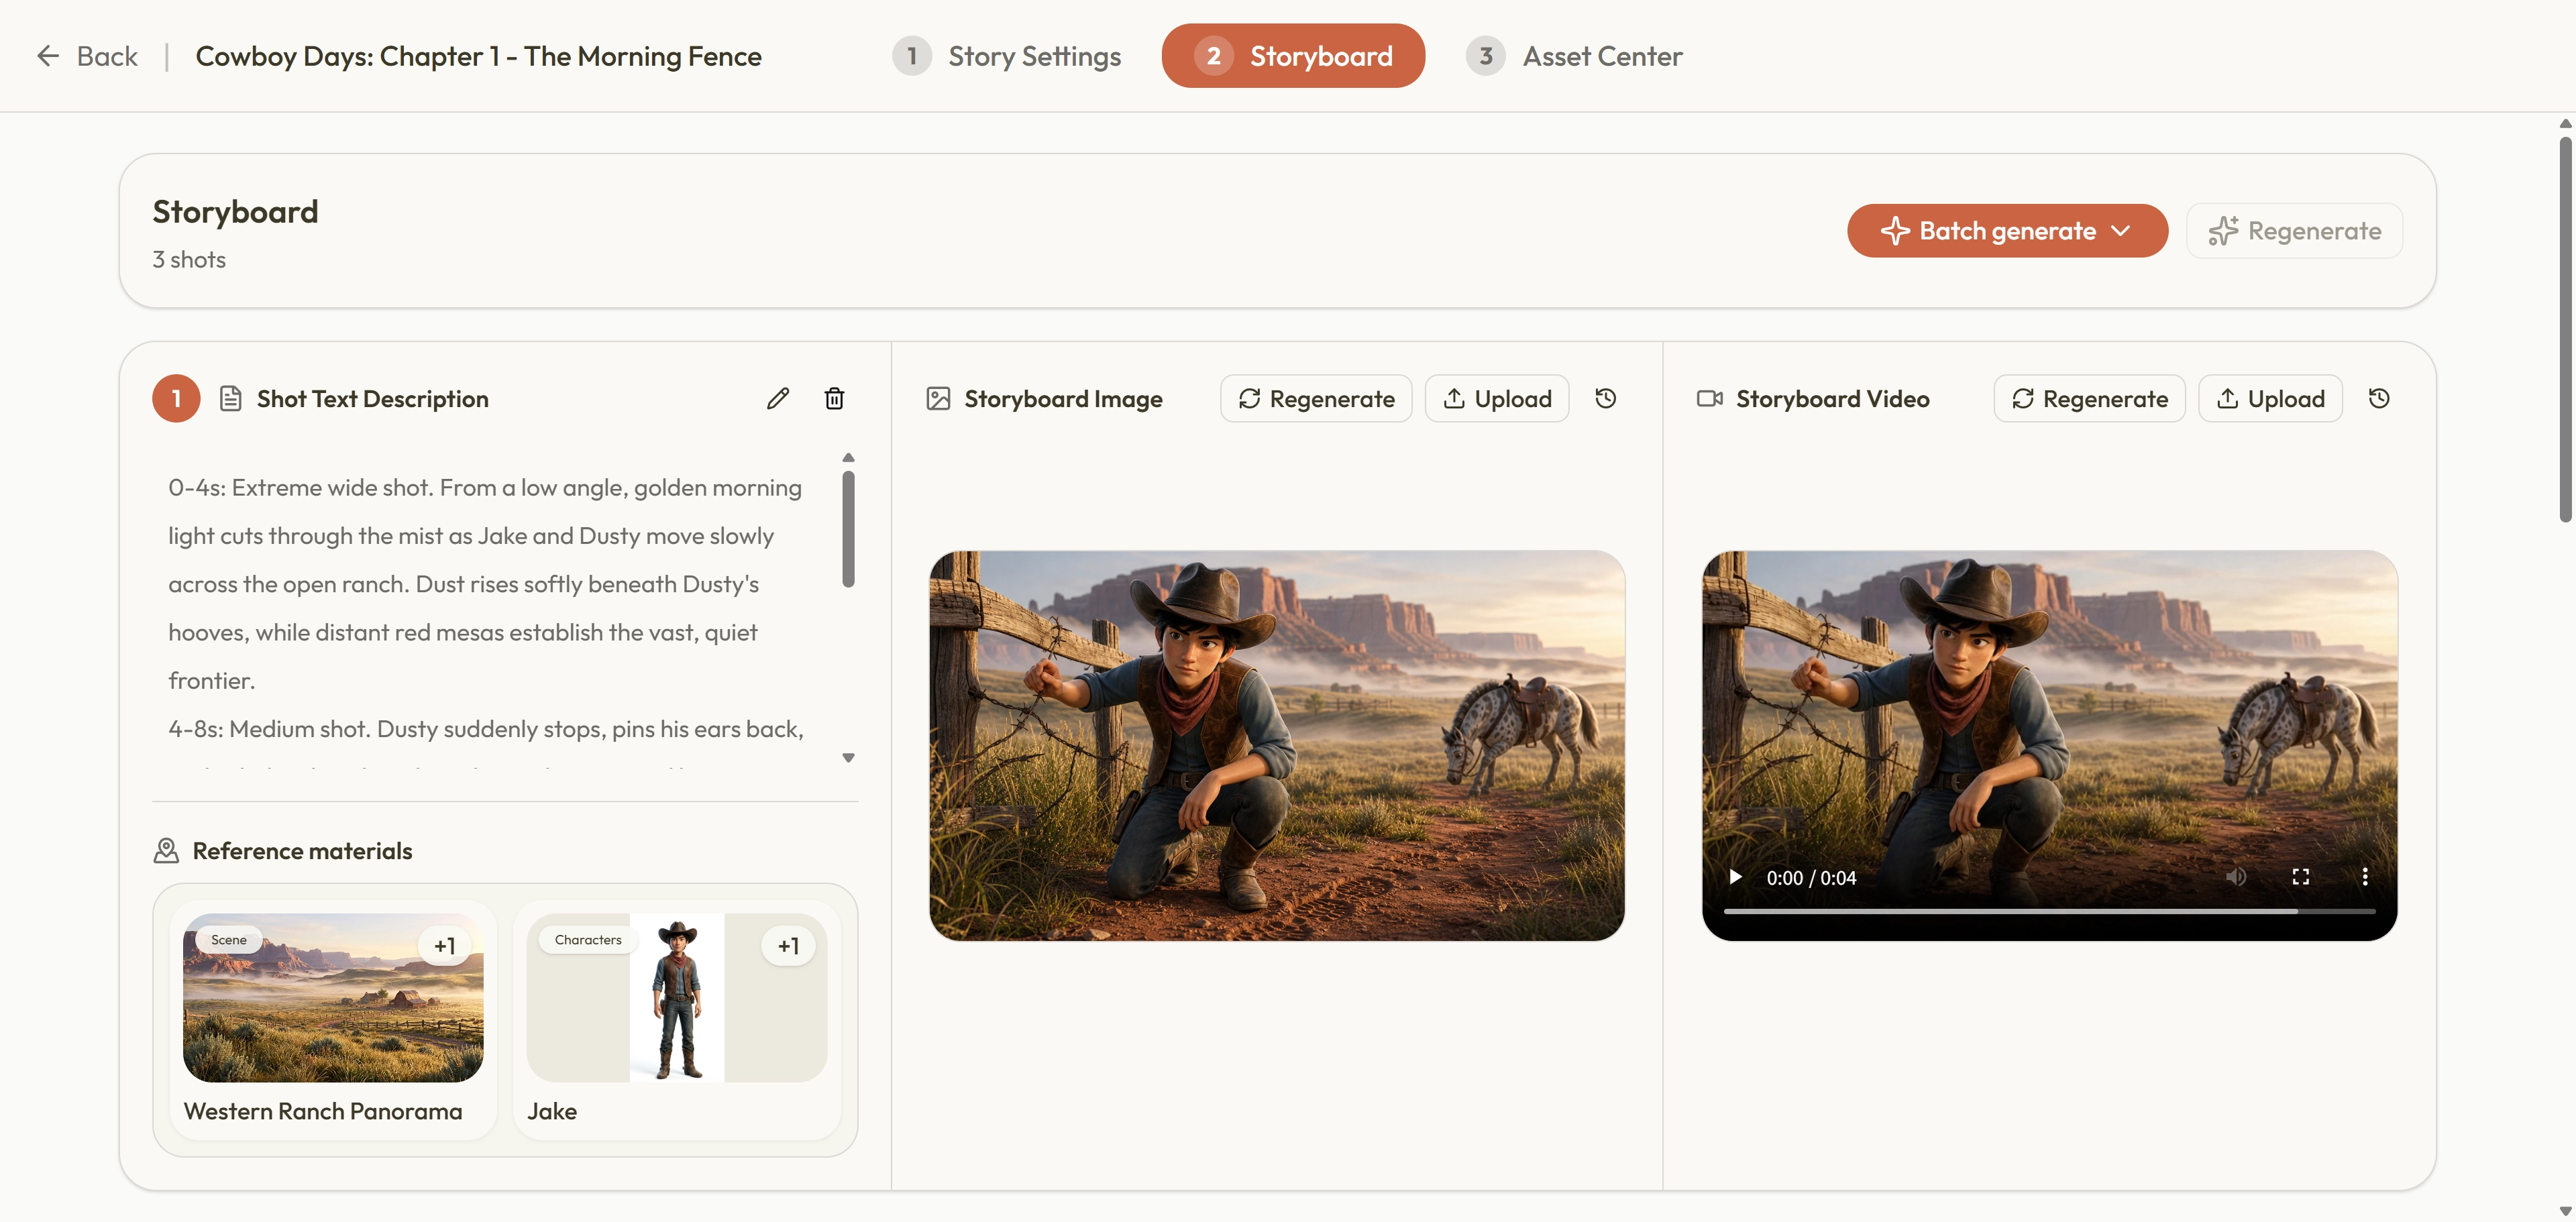
Task: Click the '0:00 / 0:04' video time
Action: pos(1811,878)
